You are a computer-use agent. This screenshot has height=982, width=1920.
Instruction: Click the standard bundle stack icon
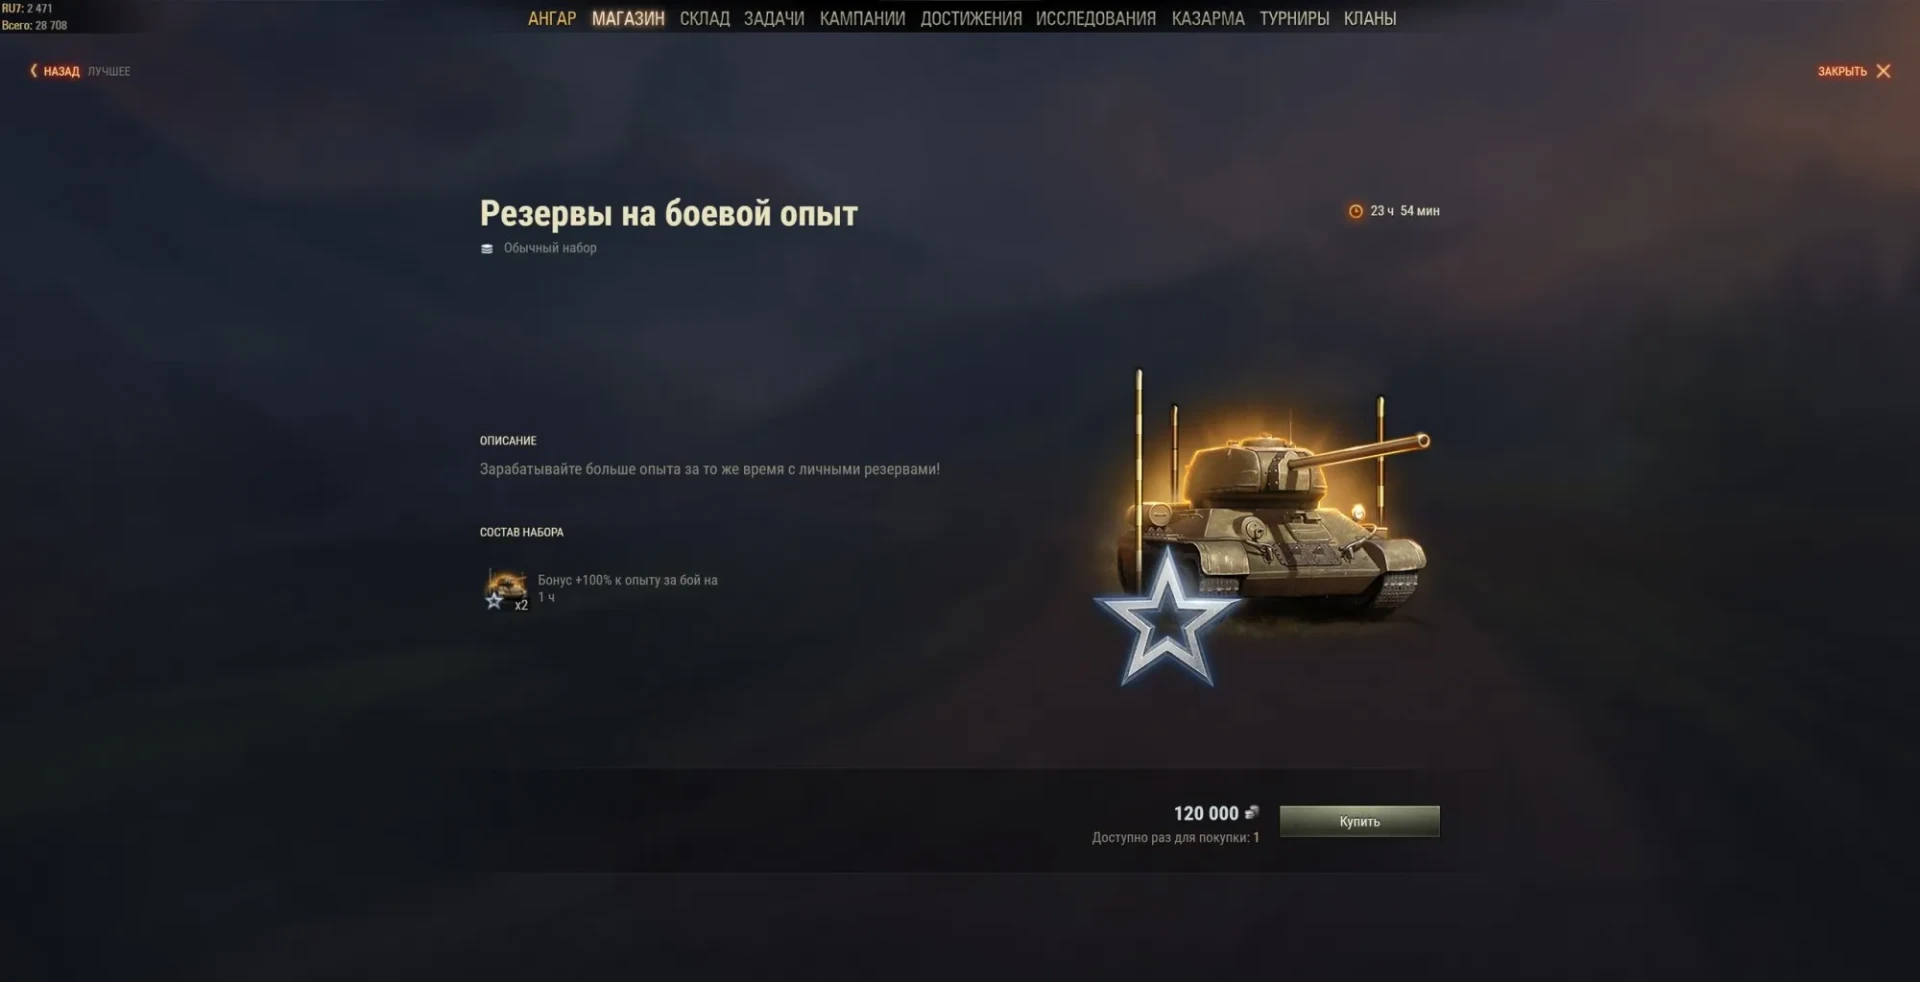[487, 249]
